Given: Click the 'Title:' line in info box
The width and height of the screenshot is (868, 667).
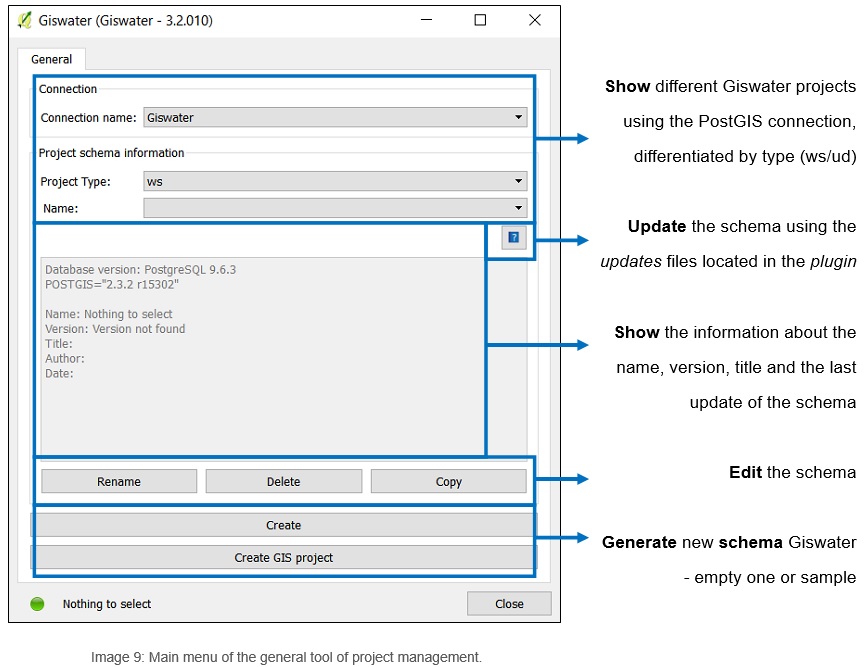Looking at the screenshot, I should [x=59, y=344].
